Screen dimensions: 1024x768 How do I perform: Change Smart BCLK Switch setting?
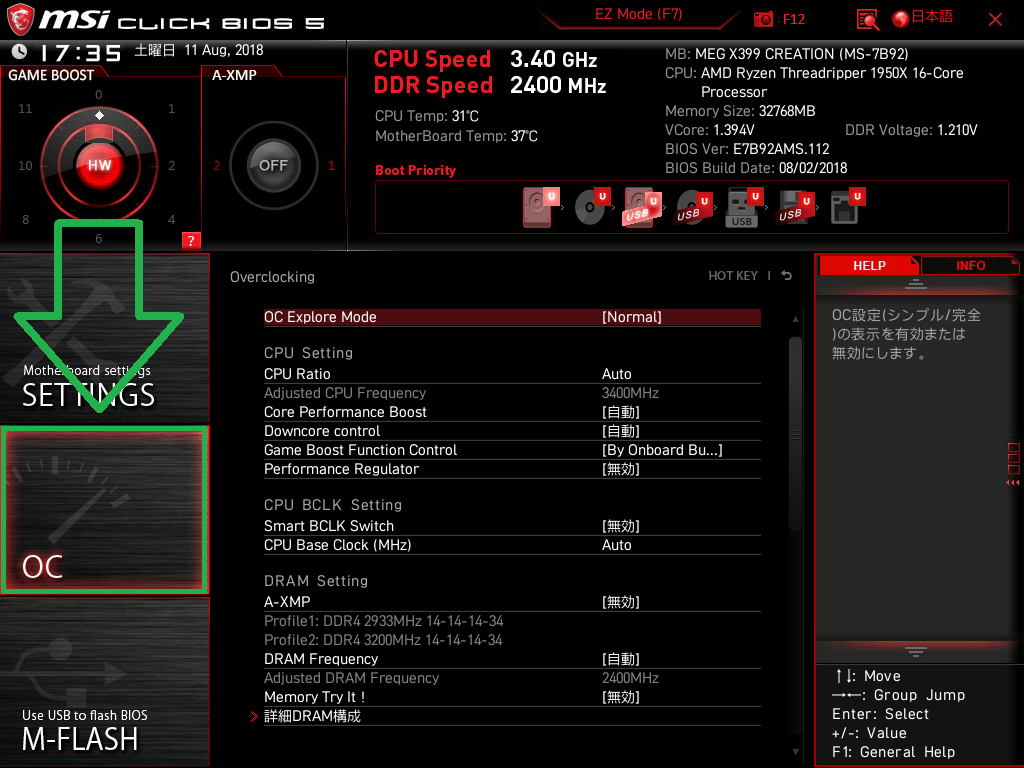coord(512,526)
